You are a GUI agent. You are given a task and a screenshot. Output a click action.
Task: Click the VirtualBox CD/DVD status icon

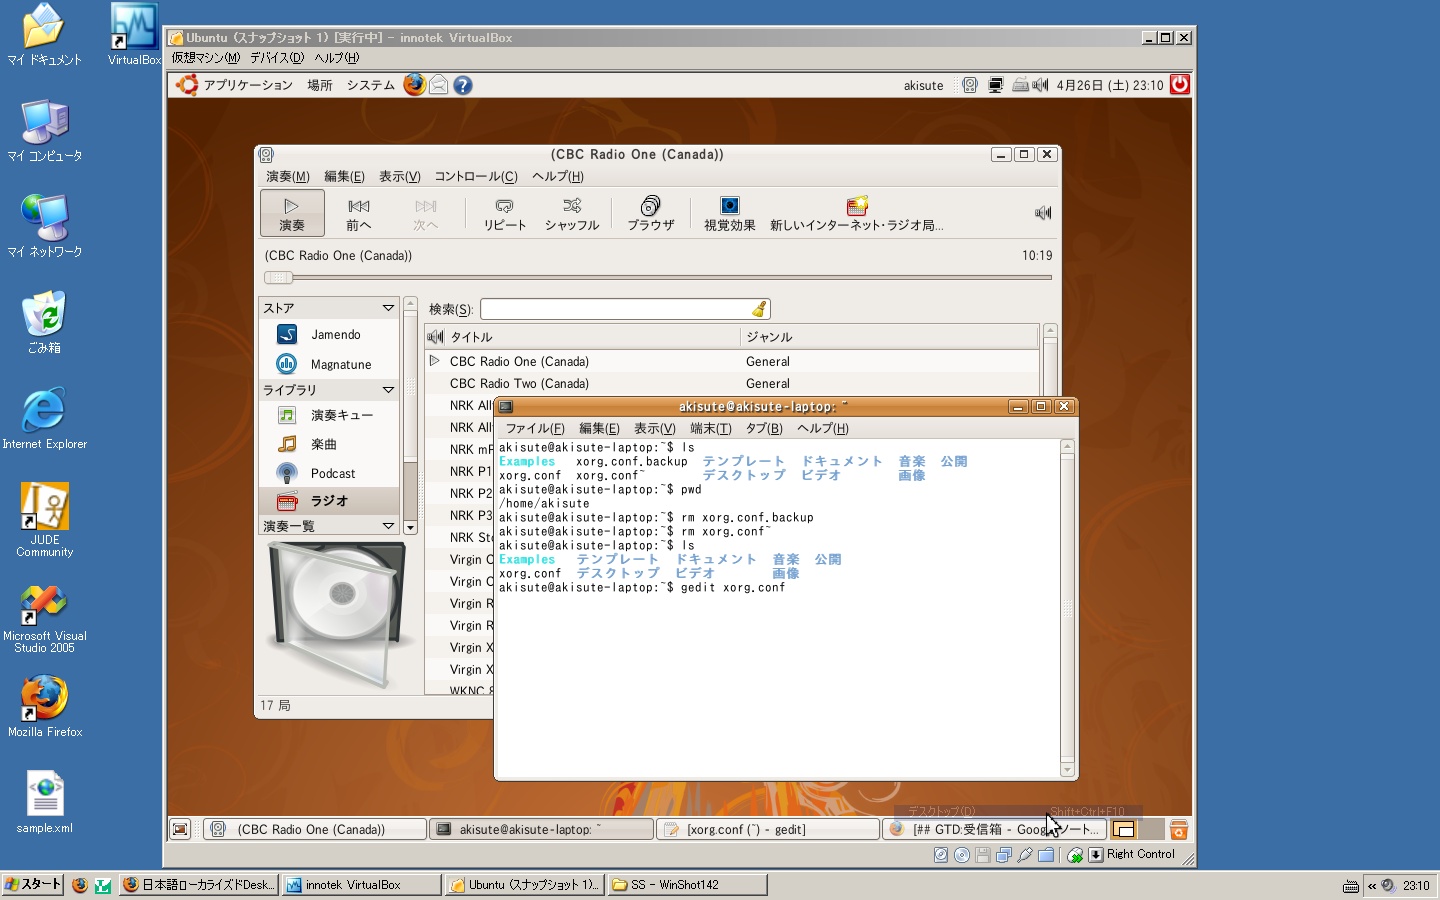coord(962,855)
